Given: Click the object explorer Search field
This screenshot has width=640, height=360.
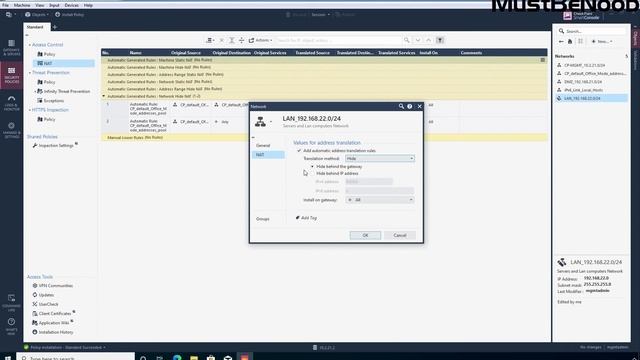Looking at the screenshot, I should [x=592, y=31].
